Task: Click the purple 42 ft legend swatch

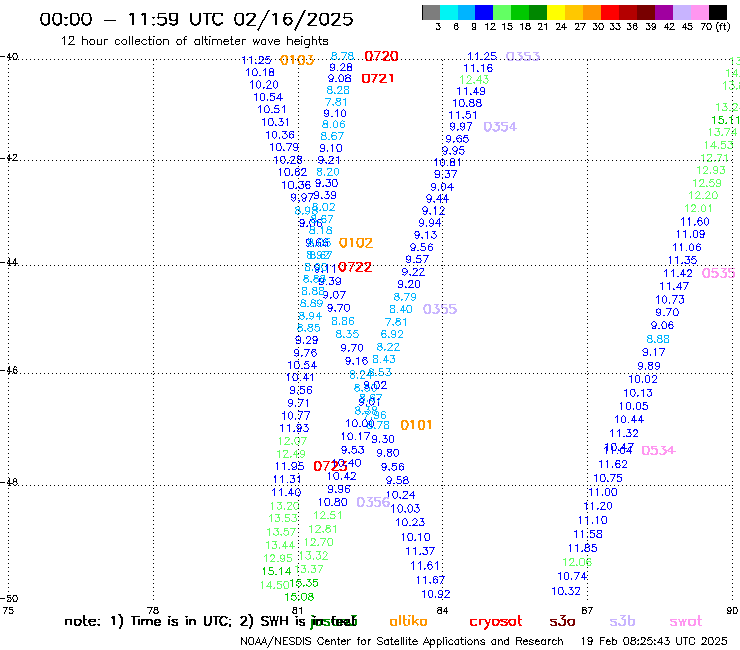Action: tap(663, 12)
